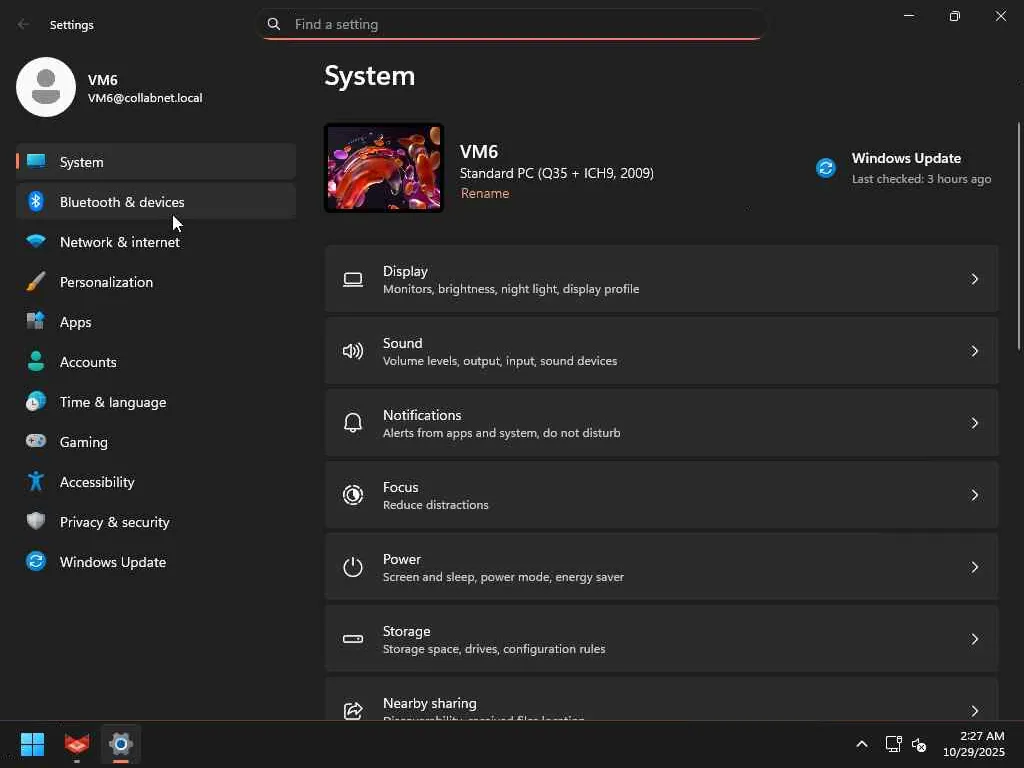
Task: Open the Storage row chevron
Action: click(975, 639)
